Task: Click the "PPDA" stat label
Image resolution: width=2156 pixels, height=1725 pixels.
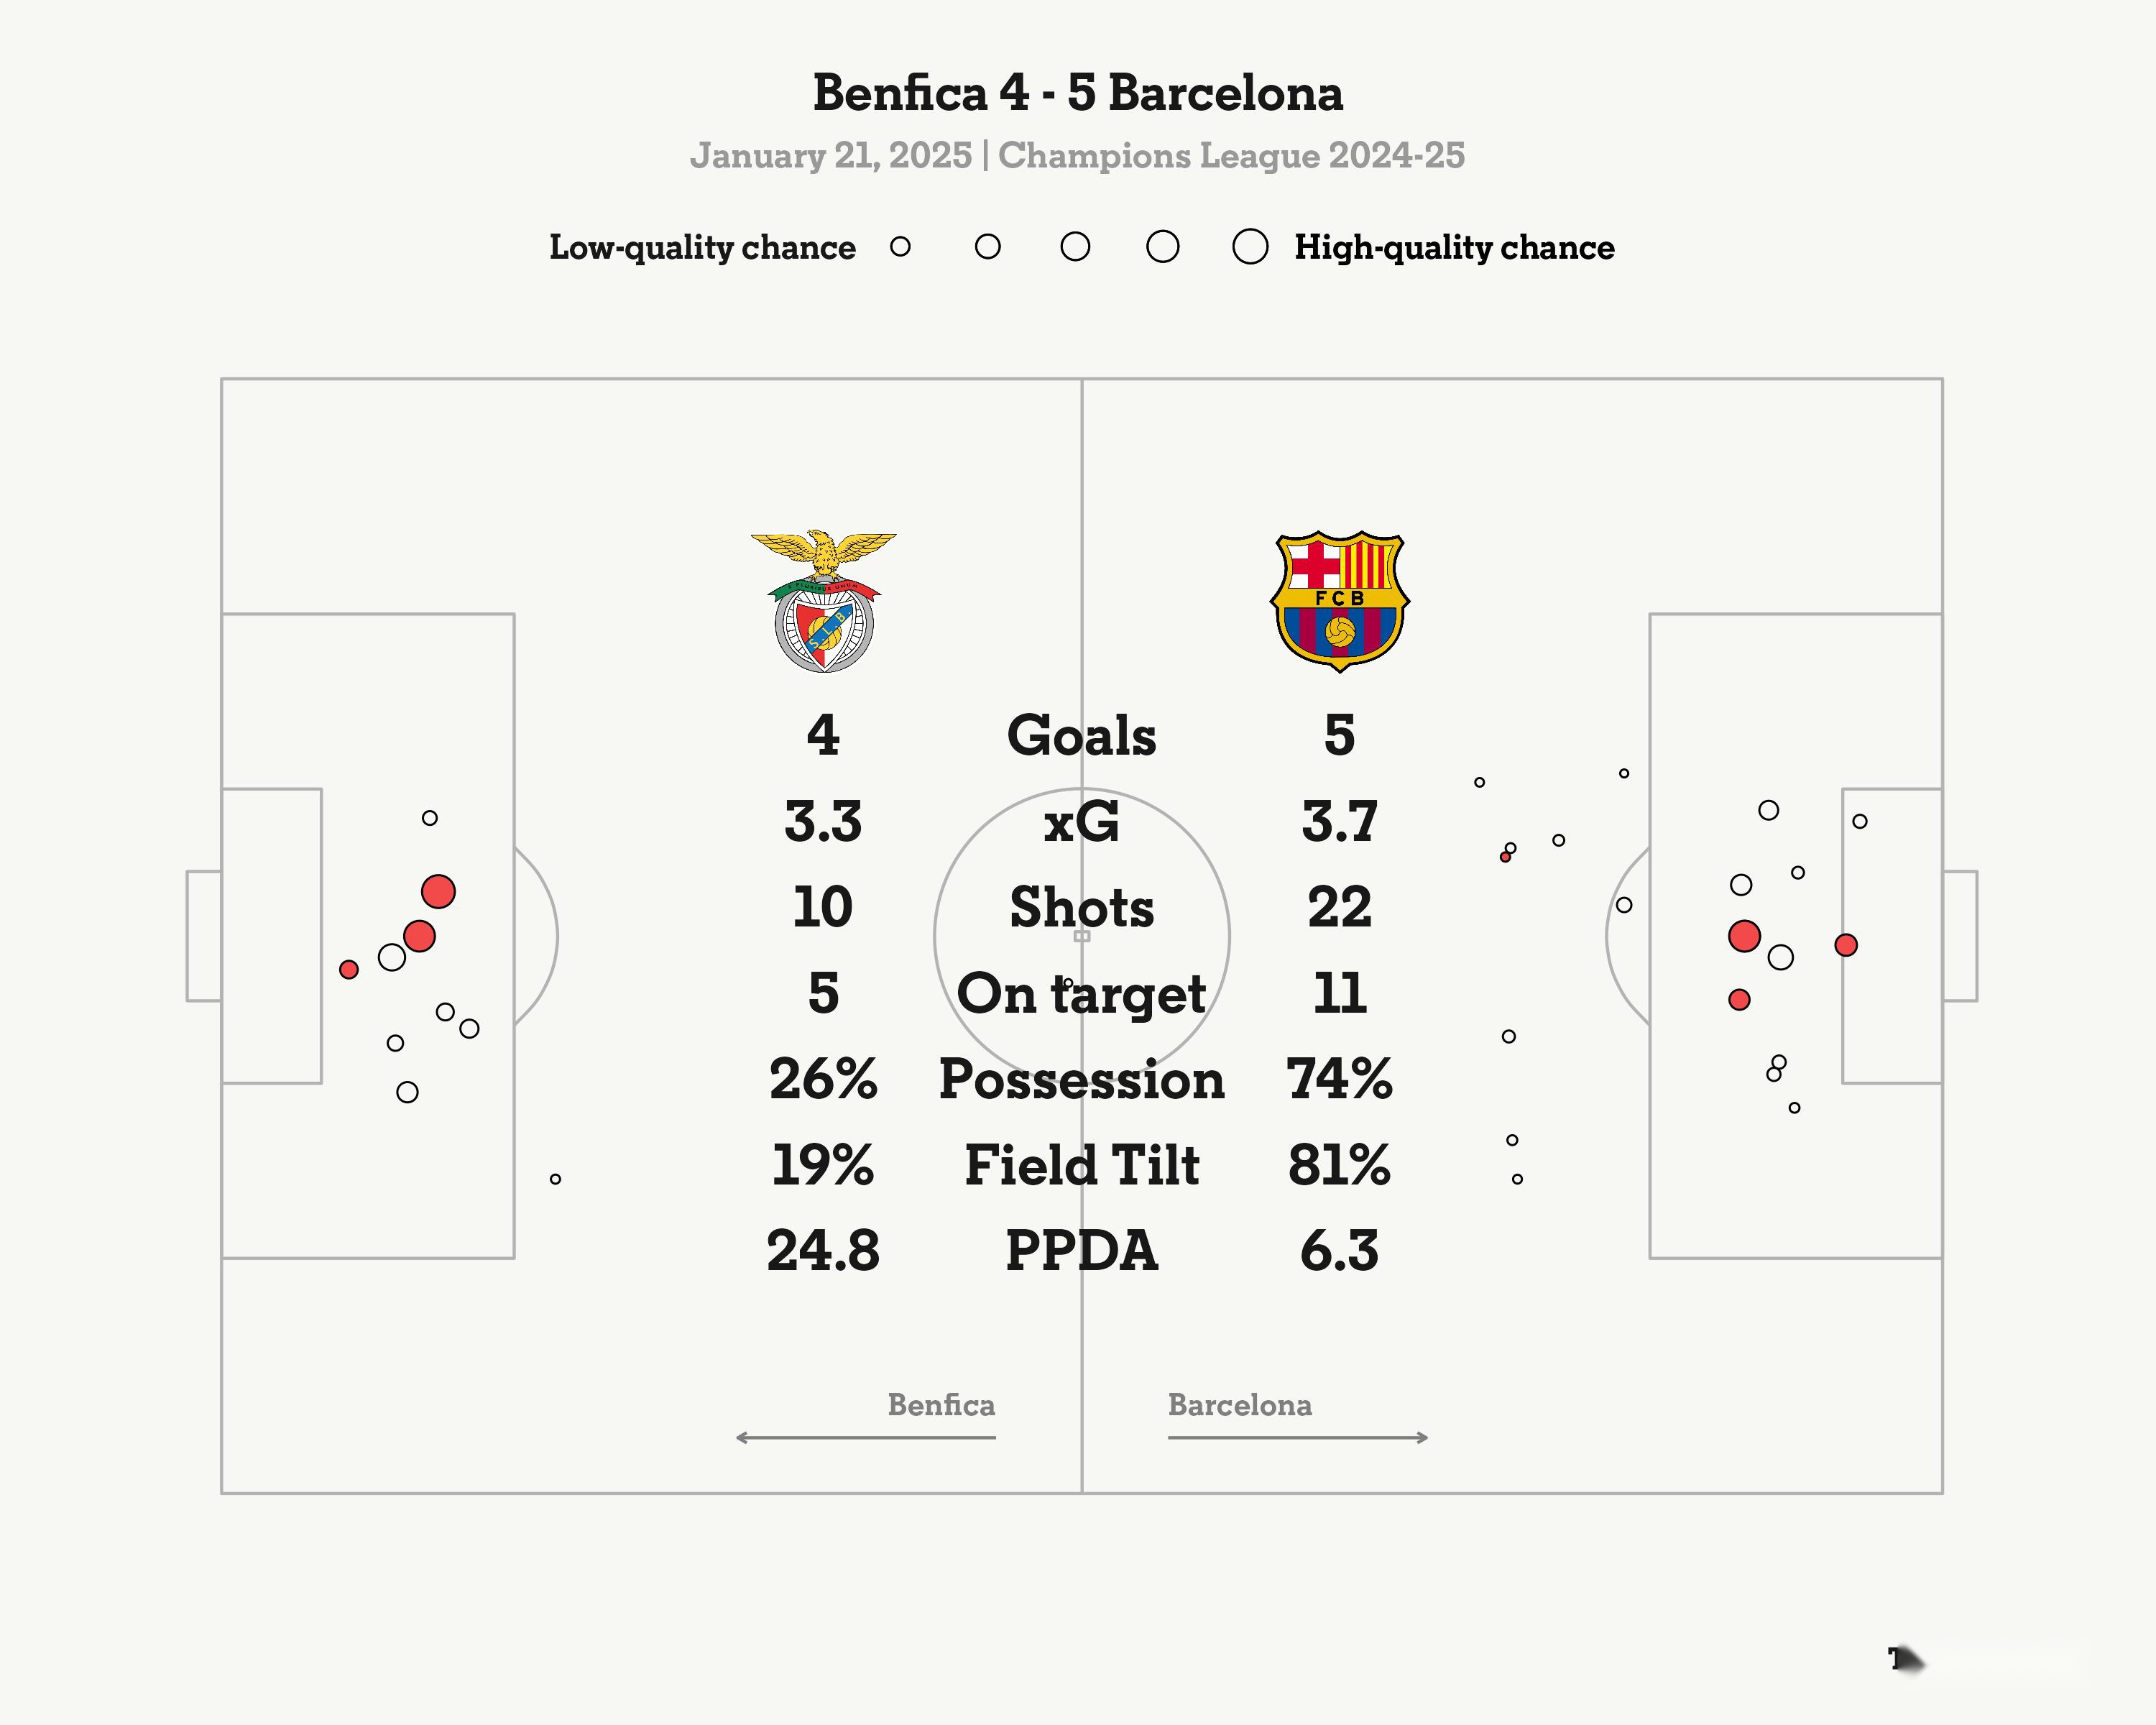Action: click(1081, 1251)
